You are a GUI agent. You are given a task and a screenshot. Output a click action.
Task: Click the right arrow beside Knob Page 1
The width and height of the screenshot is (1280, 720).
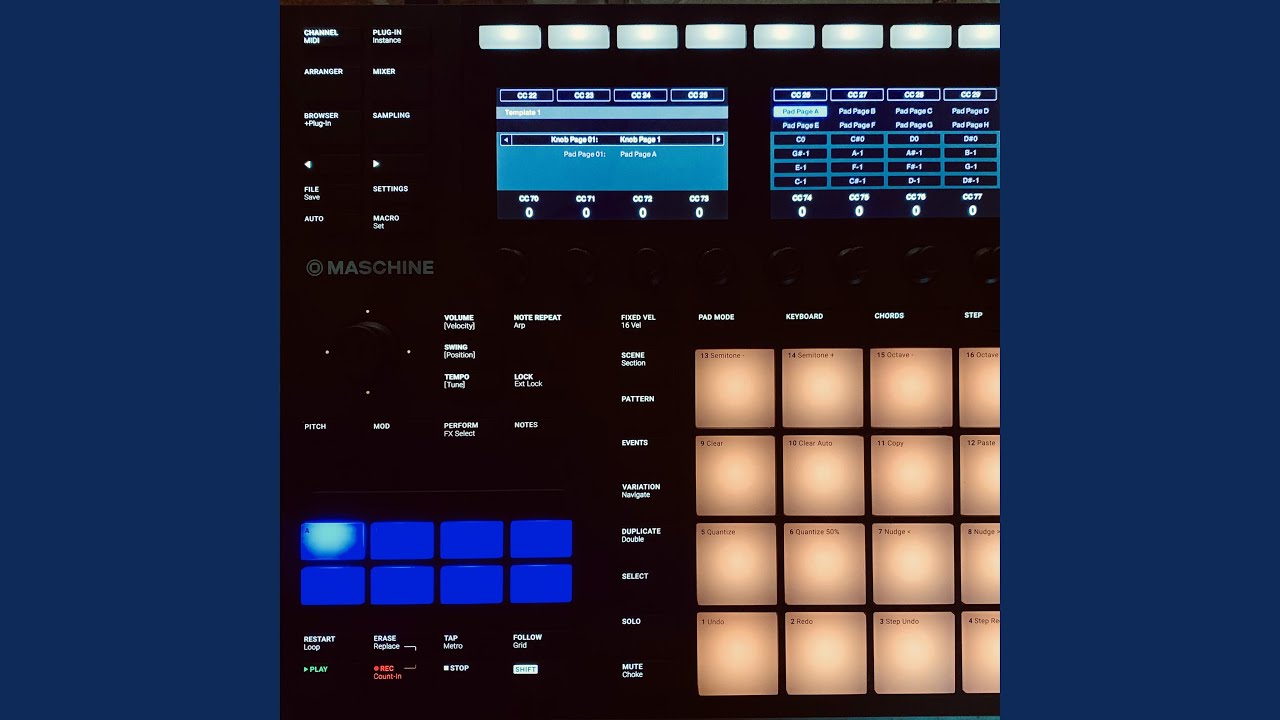[x=718, y=140]
